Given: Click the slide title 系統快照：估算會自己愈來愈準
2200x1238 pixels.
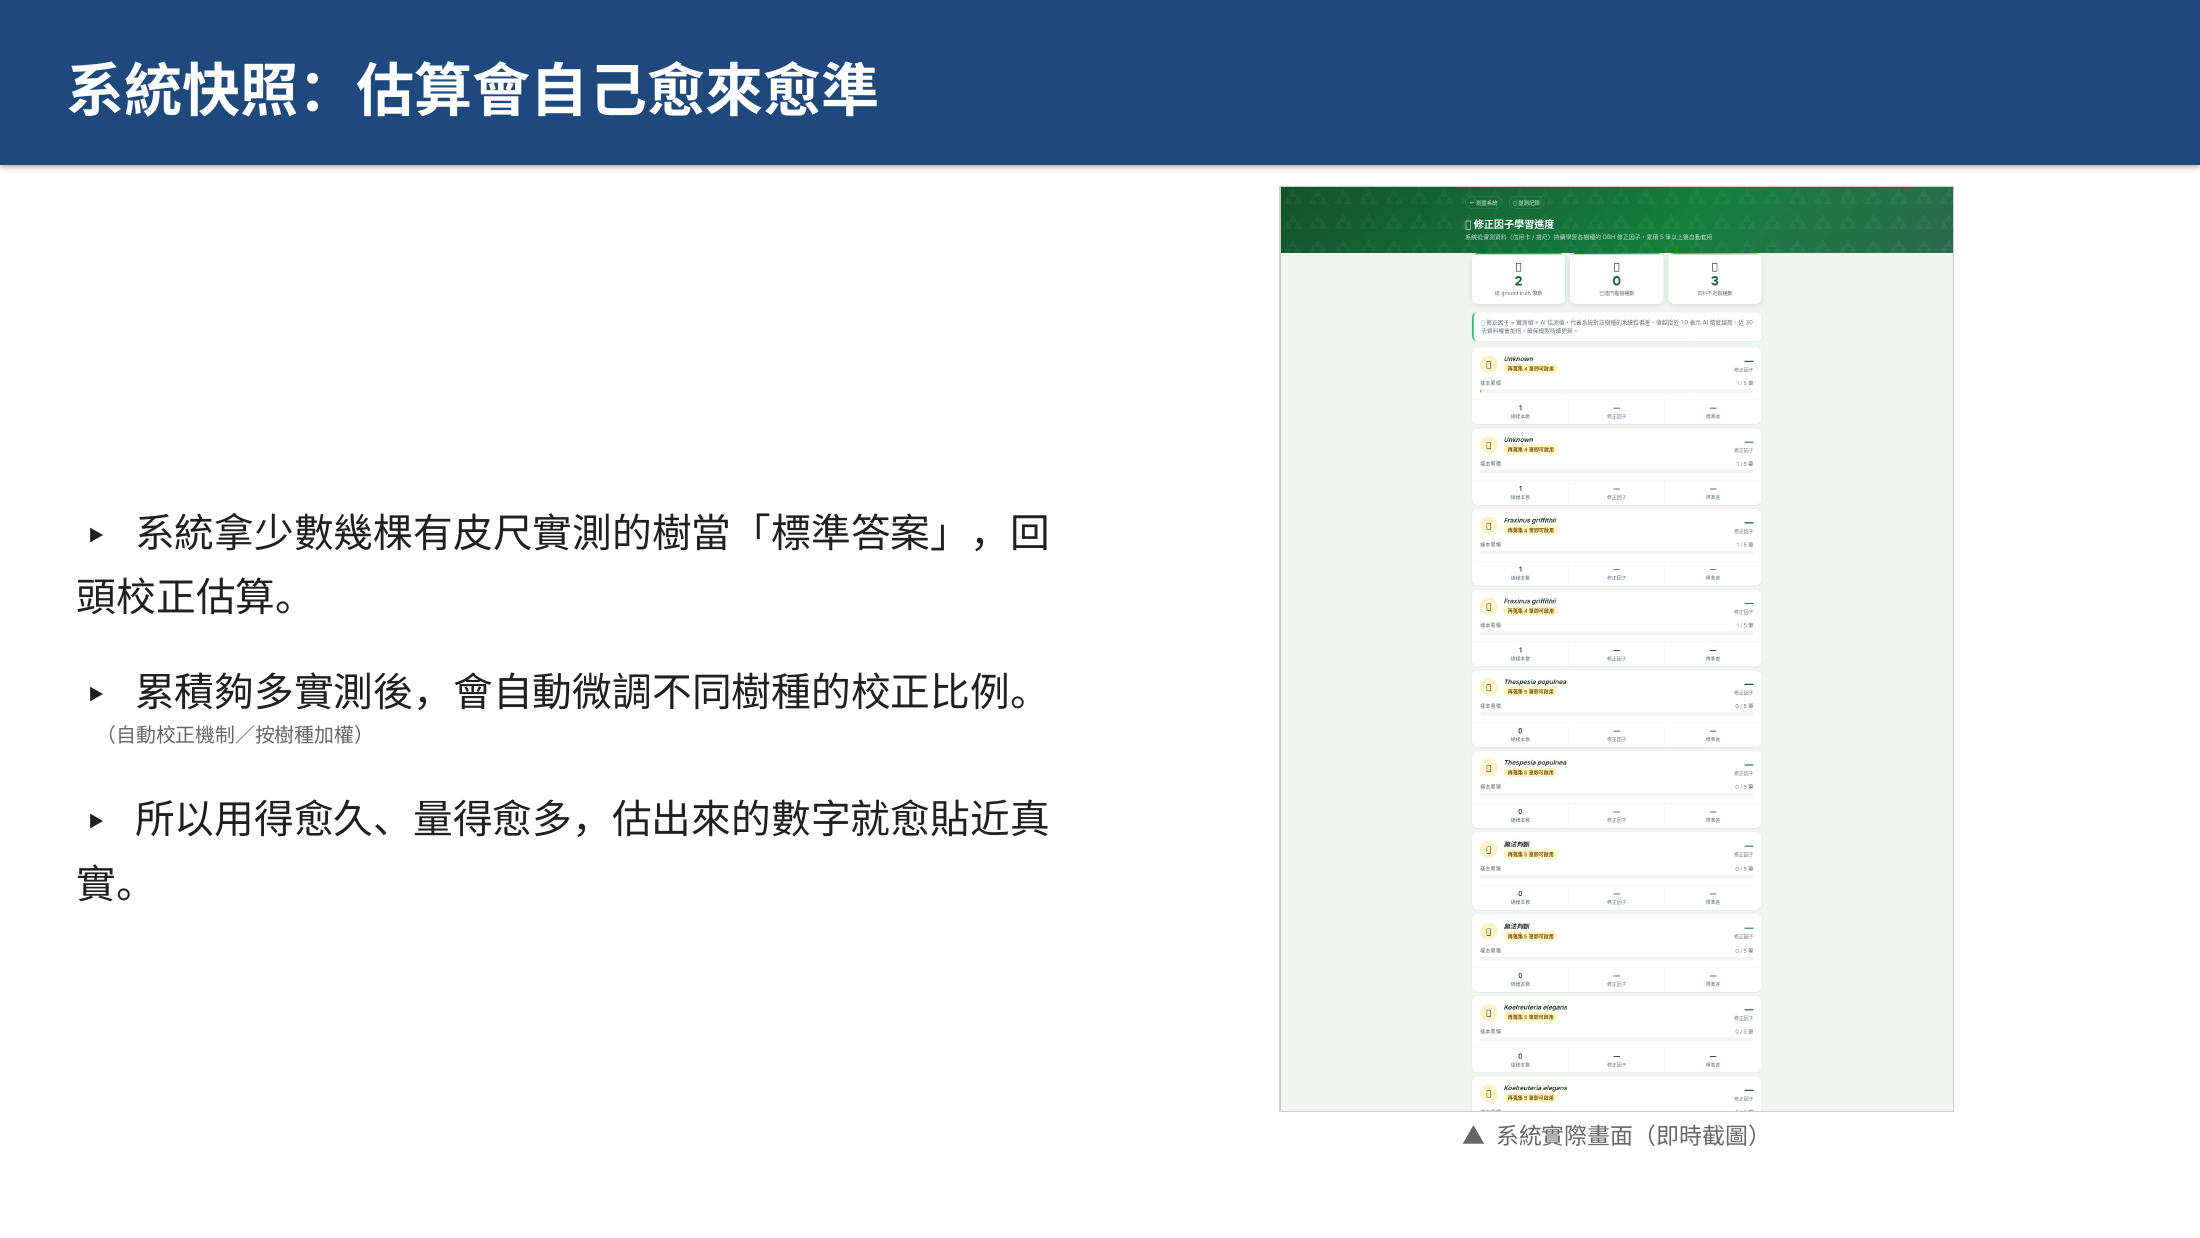Looking at the screenshot, I should tap(473, 90).
